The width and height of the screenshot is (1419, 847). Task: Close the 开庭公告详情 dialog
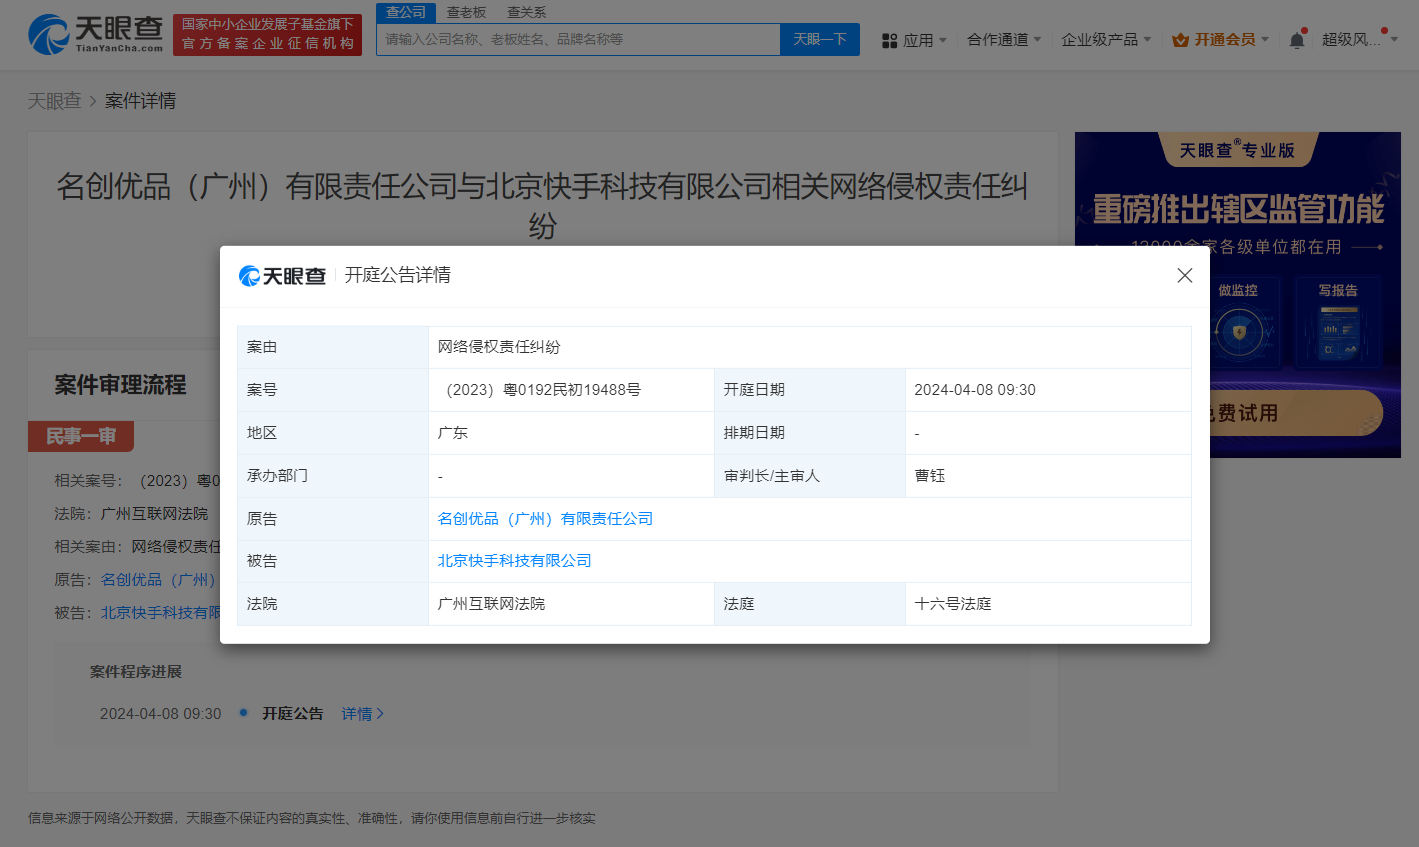(x=1185, y=275)
